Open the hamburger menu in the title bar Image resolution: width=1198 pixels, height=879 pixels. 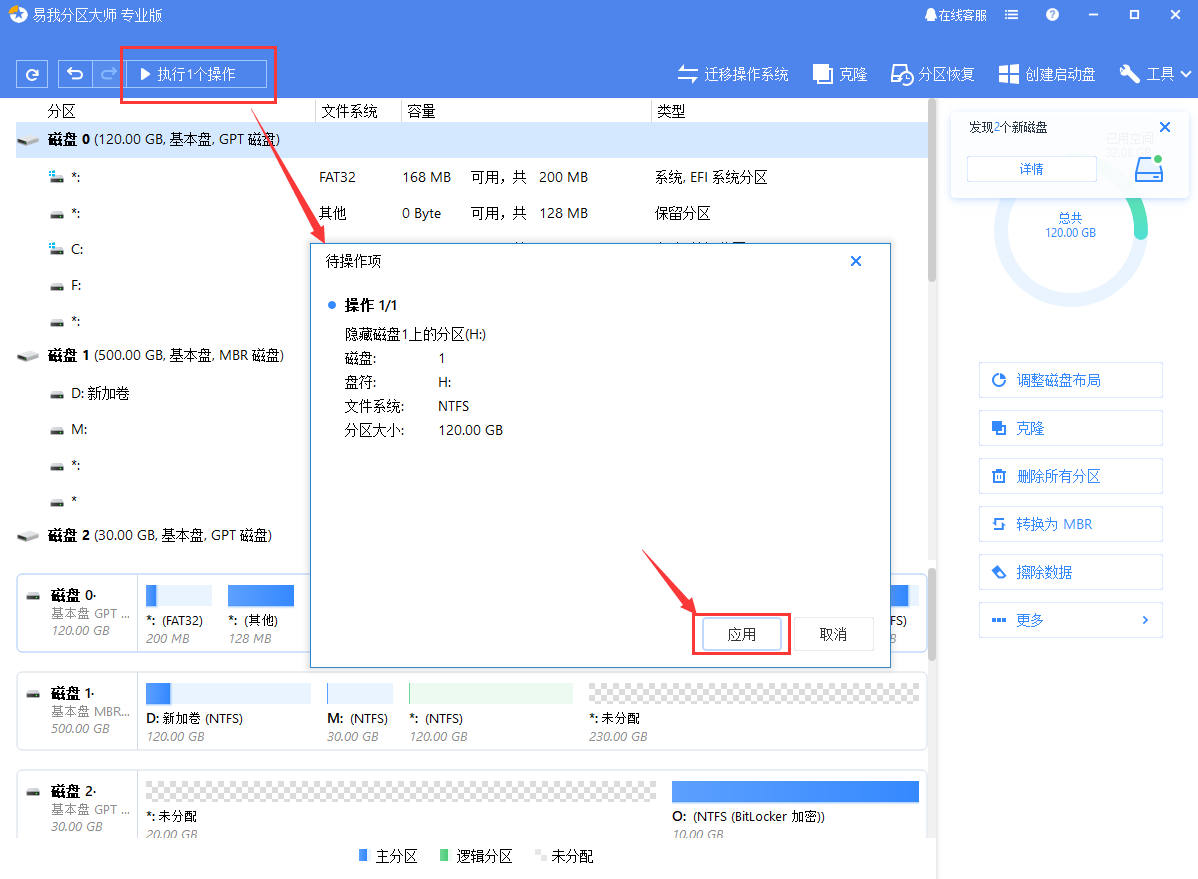coord(1011,14)
